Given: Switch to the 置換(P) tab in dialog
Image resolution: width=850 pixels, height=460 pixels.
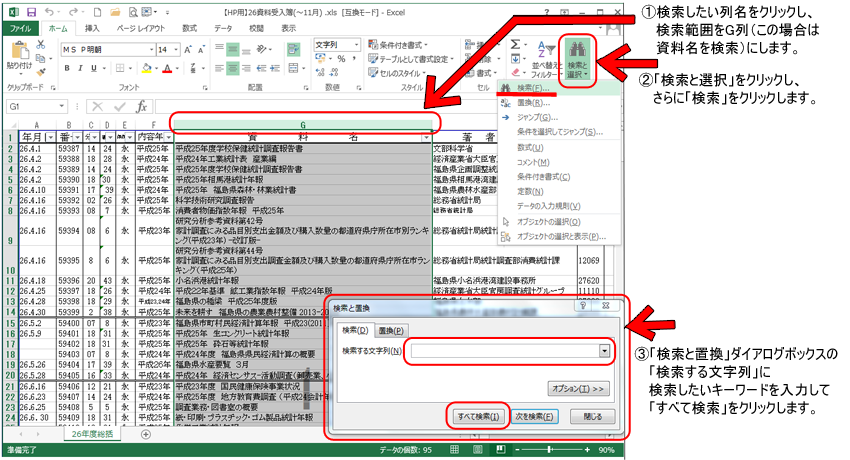Looking at the screenshot, I should click(x=390, y=330).
